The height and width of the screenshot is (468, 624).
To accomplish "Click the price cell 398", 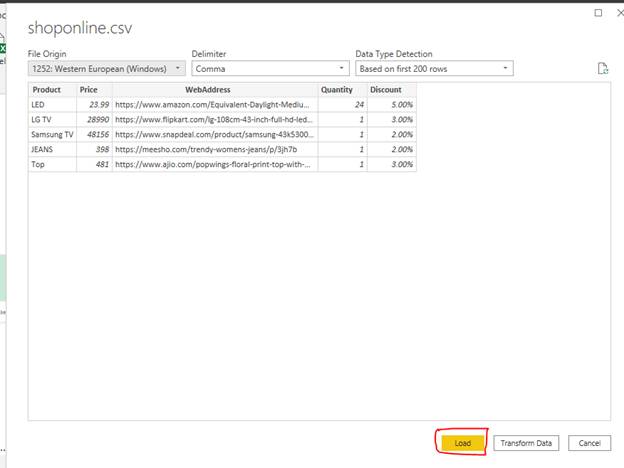I will click(x=94, y=149).
